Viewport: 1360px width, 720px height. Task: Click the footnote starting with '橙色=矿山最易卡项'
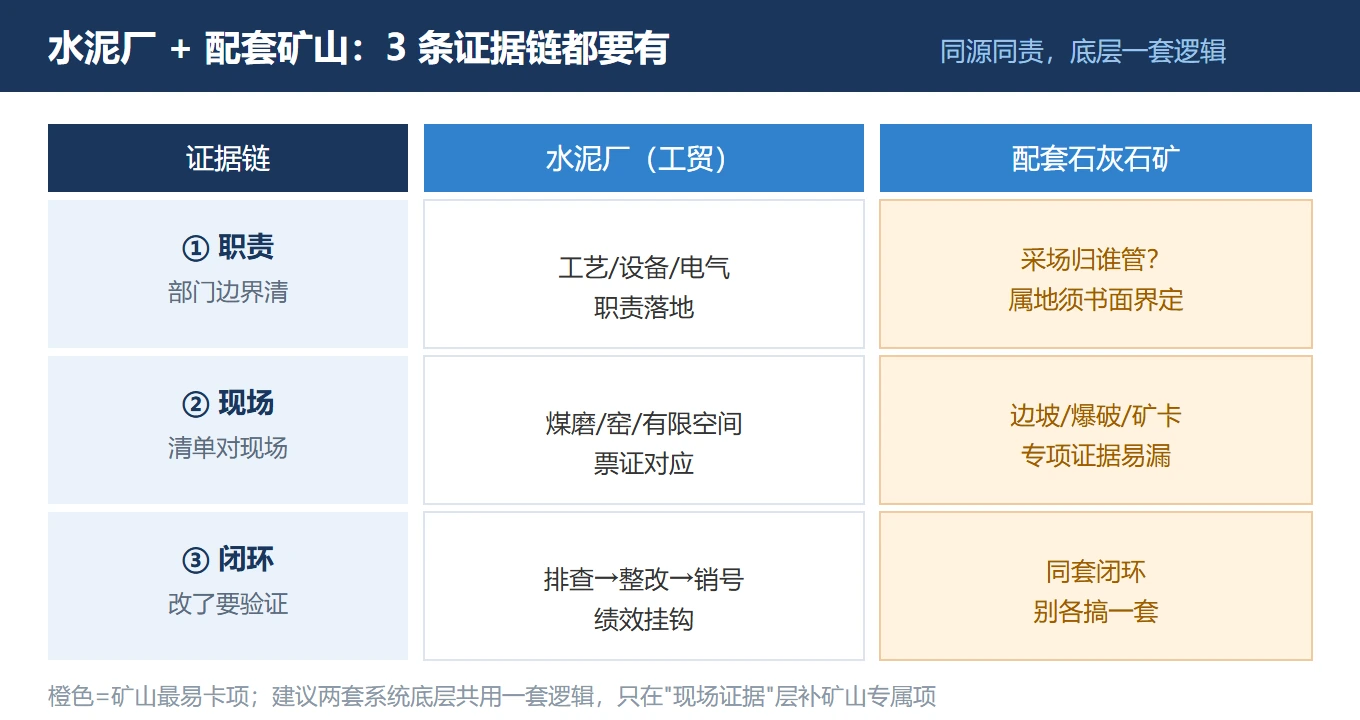point(492,696)
